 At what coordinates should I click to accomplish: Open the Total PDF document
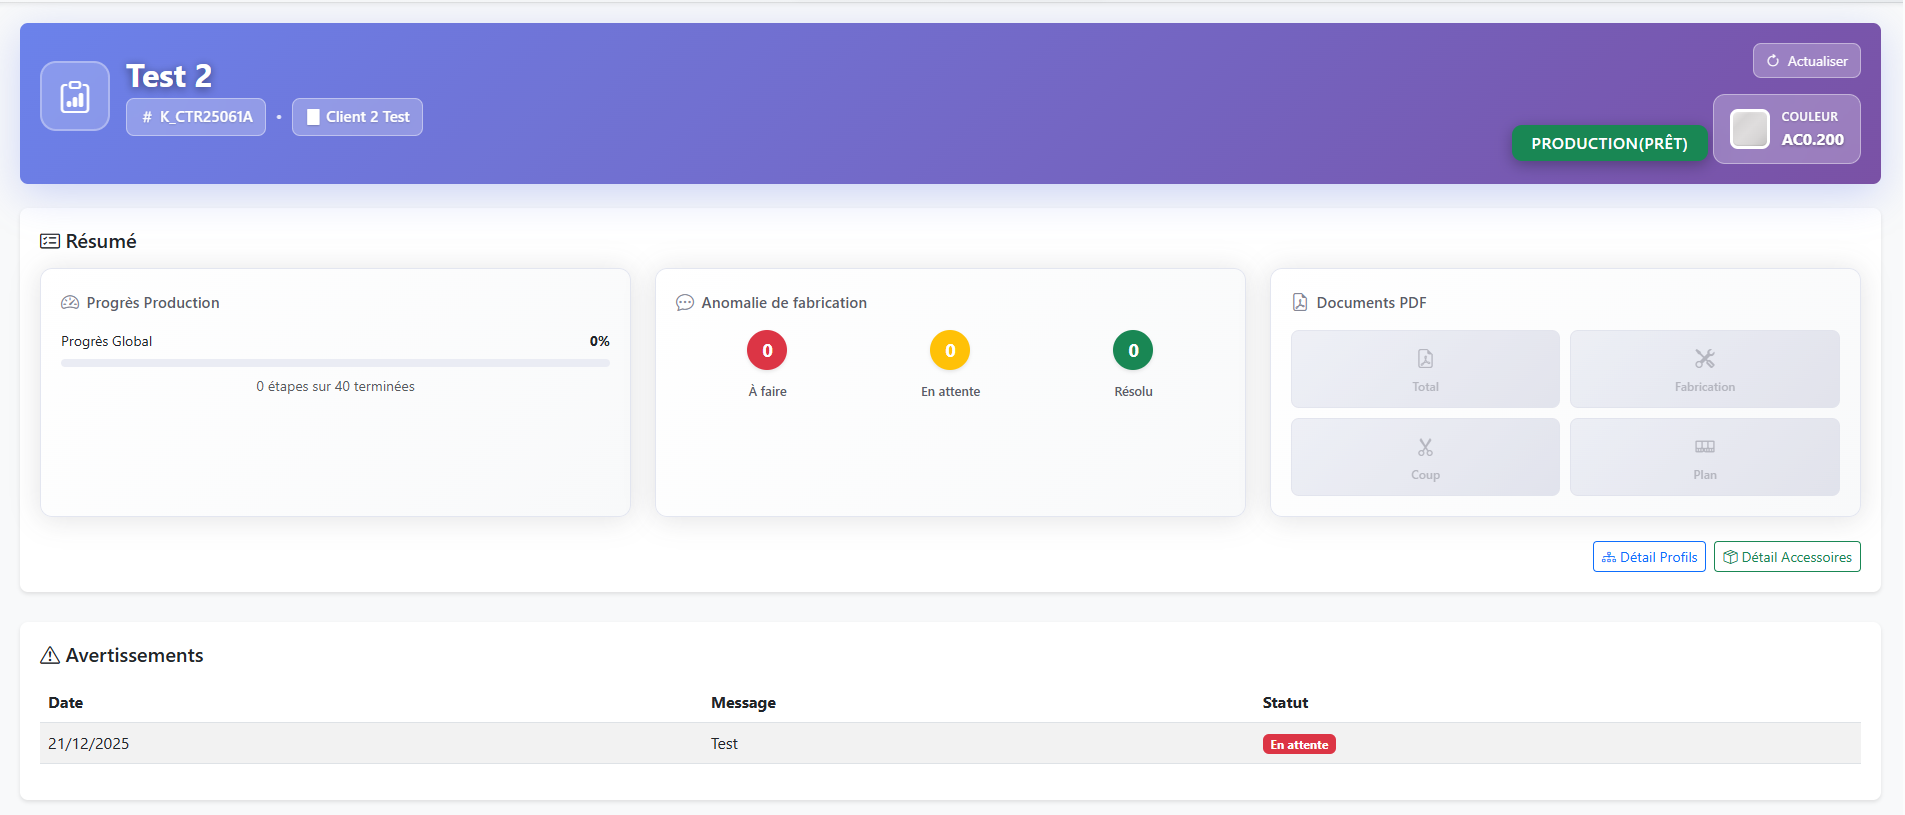tap(1424, 369)
